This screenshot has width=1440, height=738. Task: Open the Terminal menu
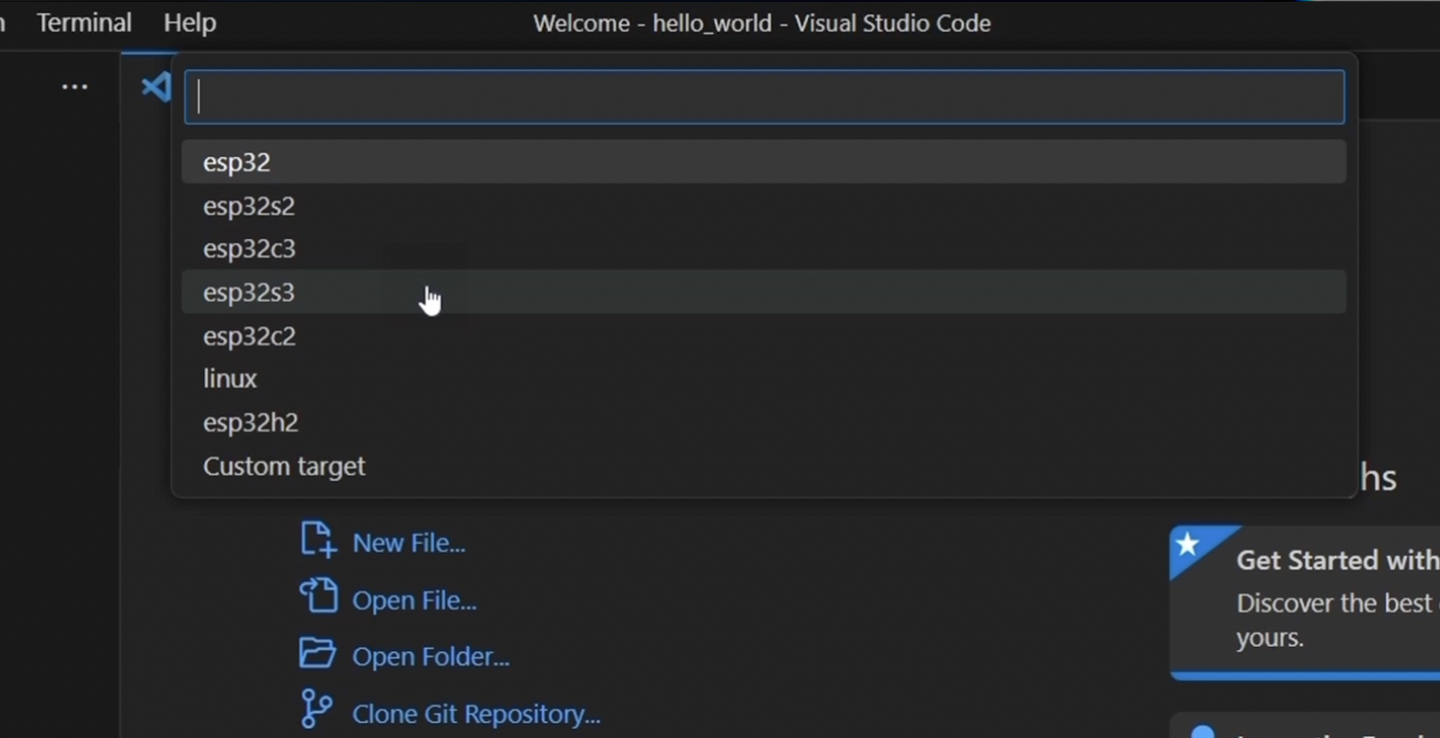coord(84,22)
